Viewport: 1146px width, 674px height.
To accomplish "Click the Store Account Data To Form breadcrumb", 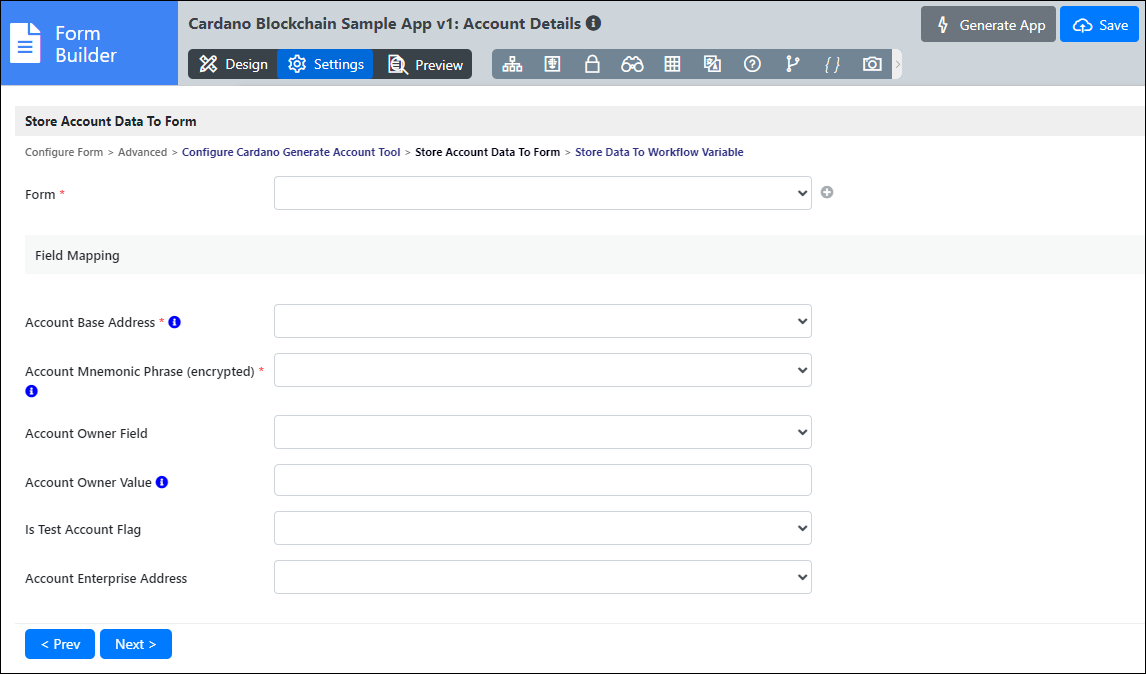I will [x=487, y=152].
